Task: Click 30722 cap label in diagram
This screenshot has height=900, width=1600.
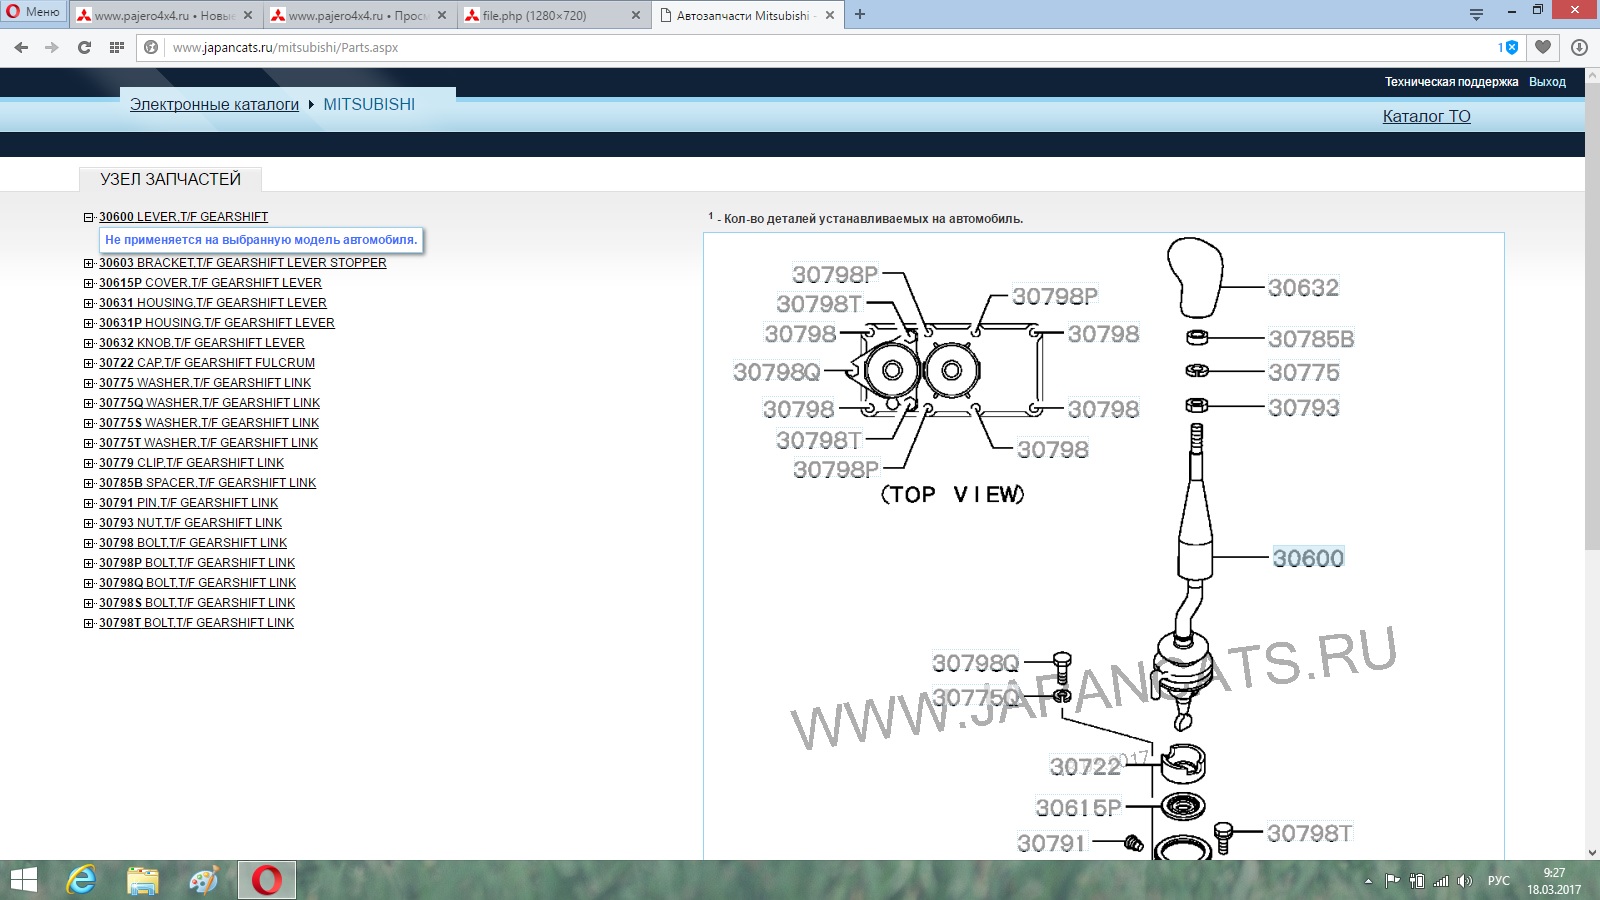Action: click(1085, 766)
